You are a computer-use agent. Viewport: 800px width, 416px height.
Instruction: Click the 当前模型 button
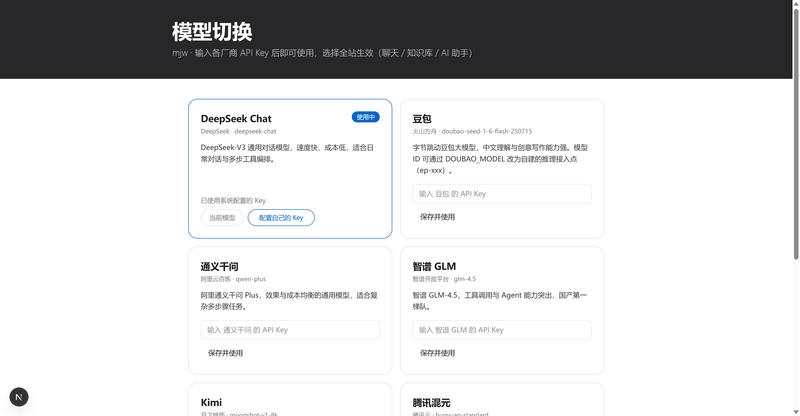[x=222, y=218]
